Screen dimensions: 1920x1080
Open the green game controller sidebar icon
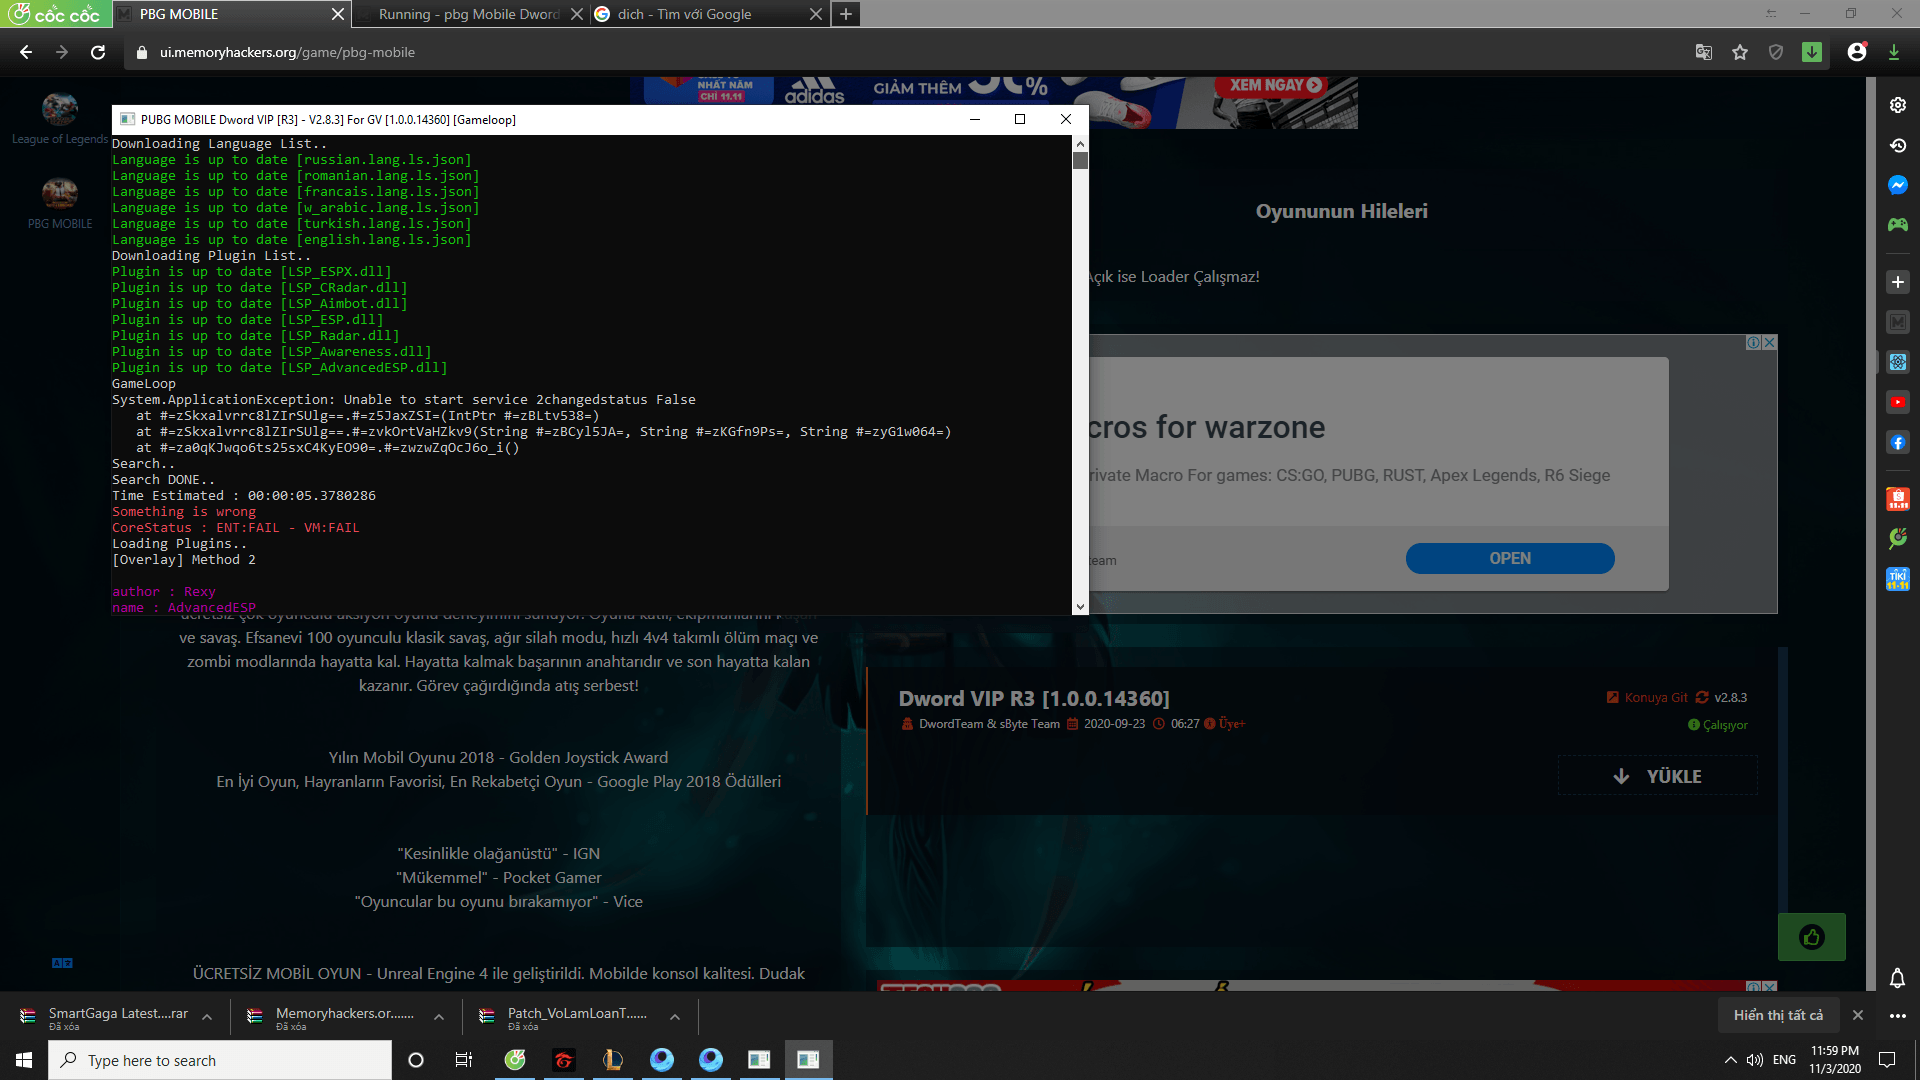click(1897, 225)
